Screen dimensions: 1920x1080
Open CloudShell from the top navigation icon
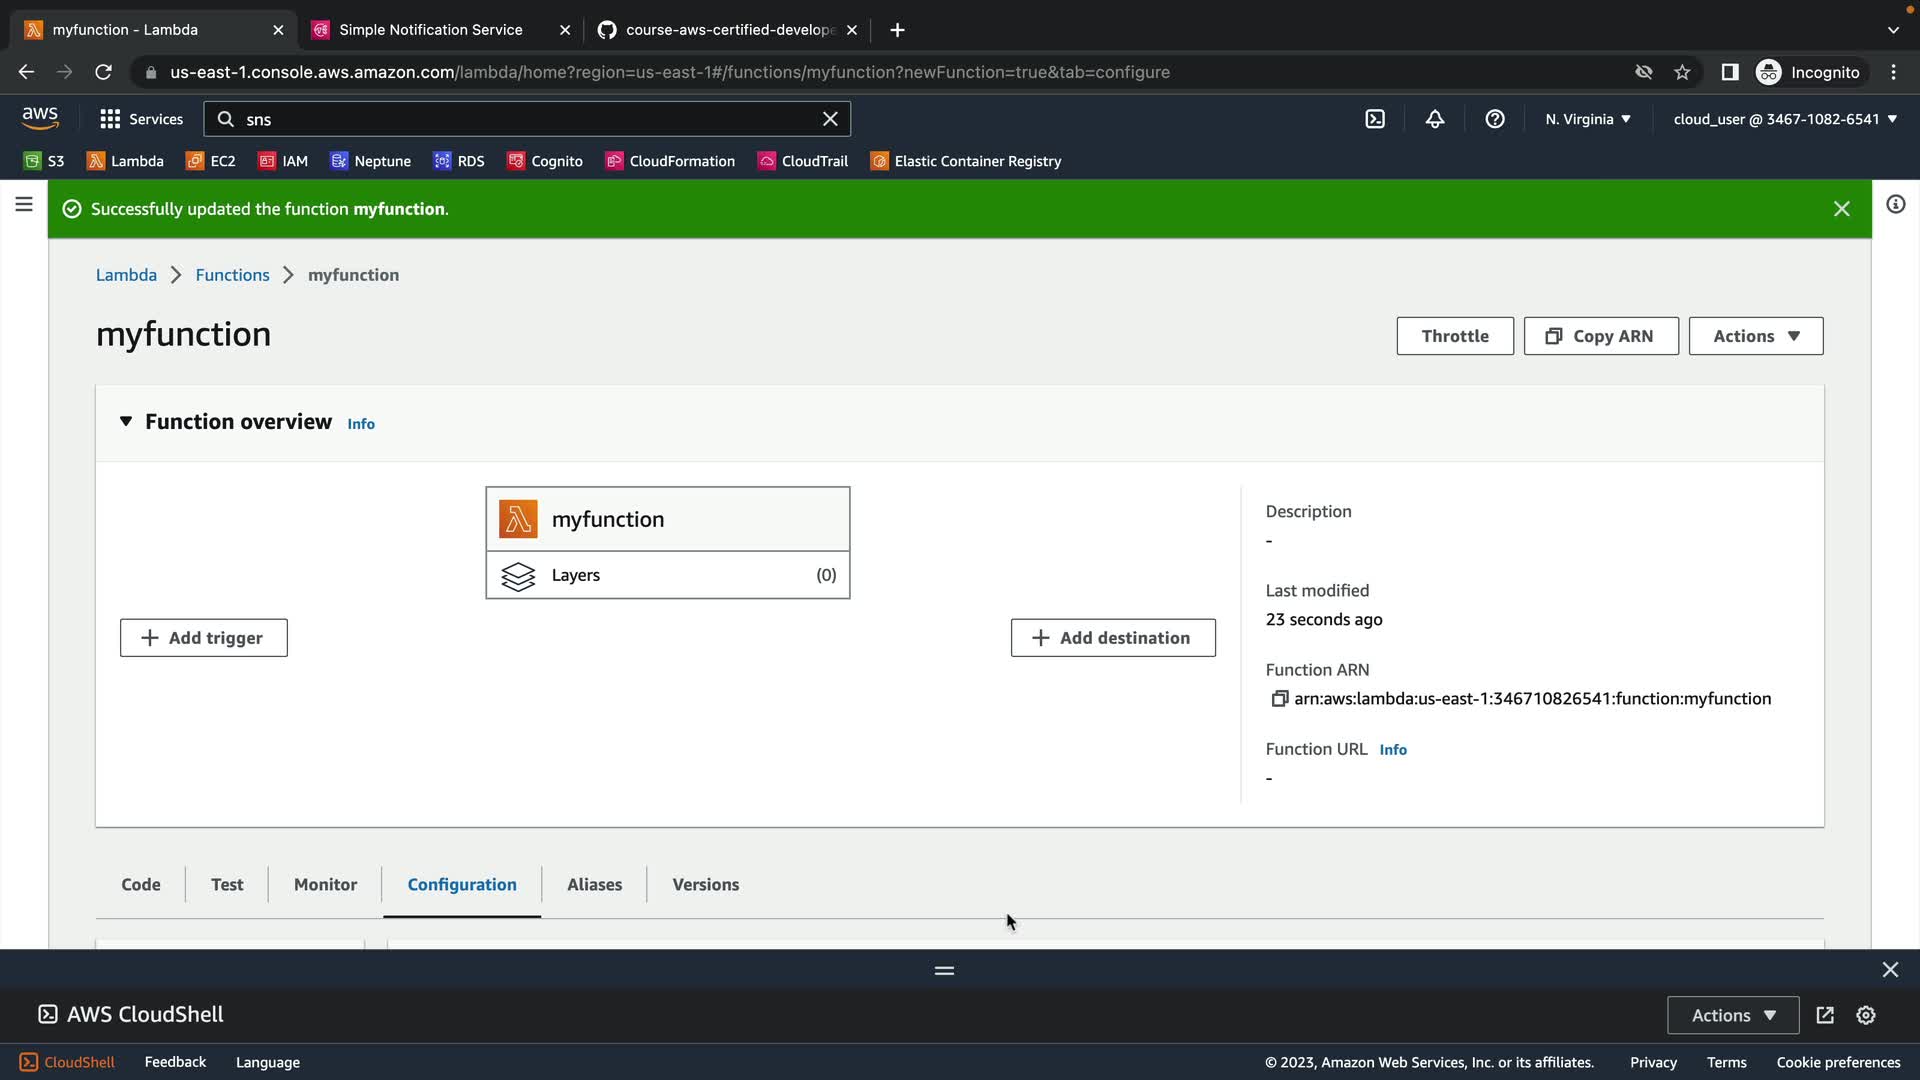pos(1375,119)
